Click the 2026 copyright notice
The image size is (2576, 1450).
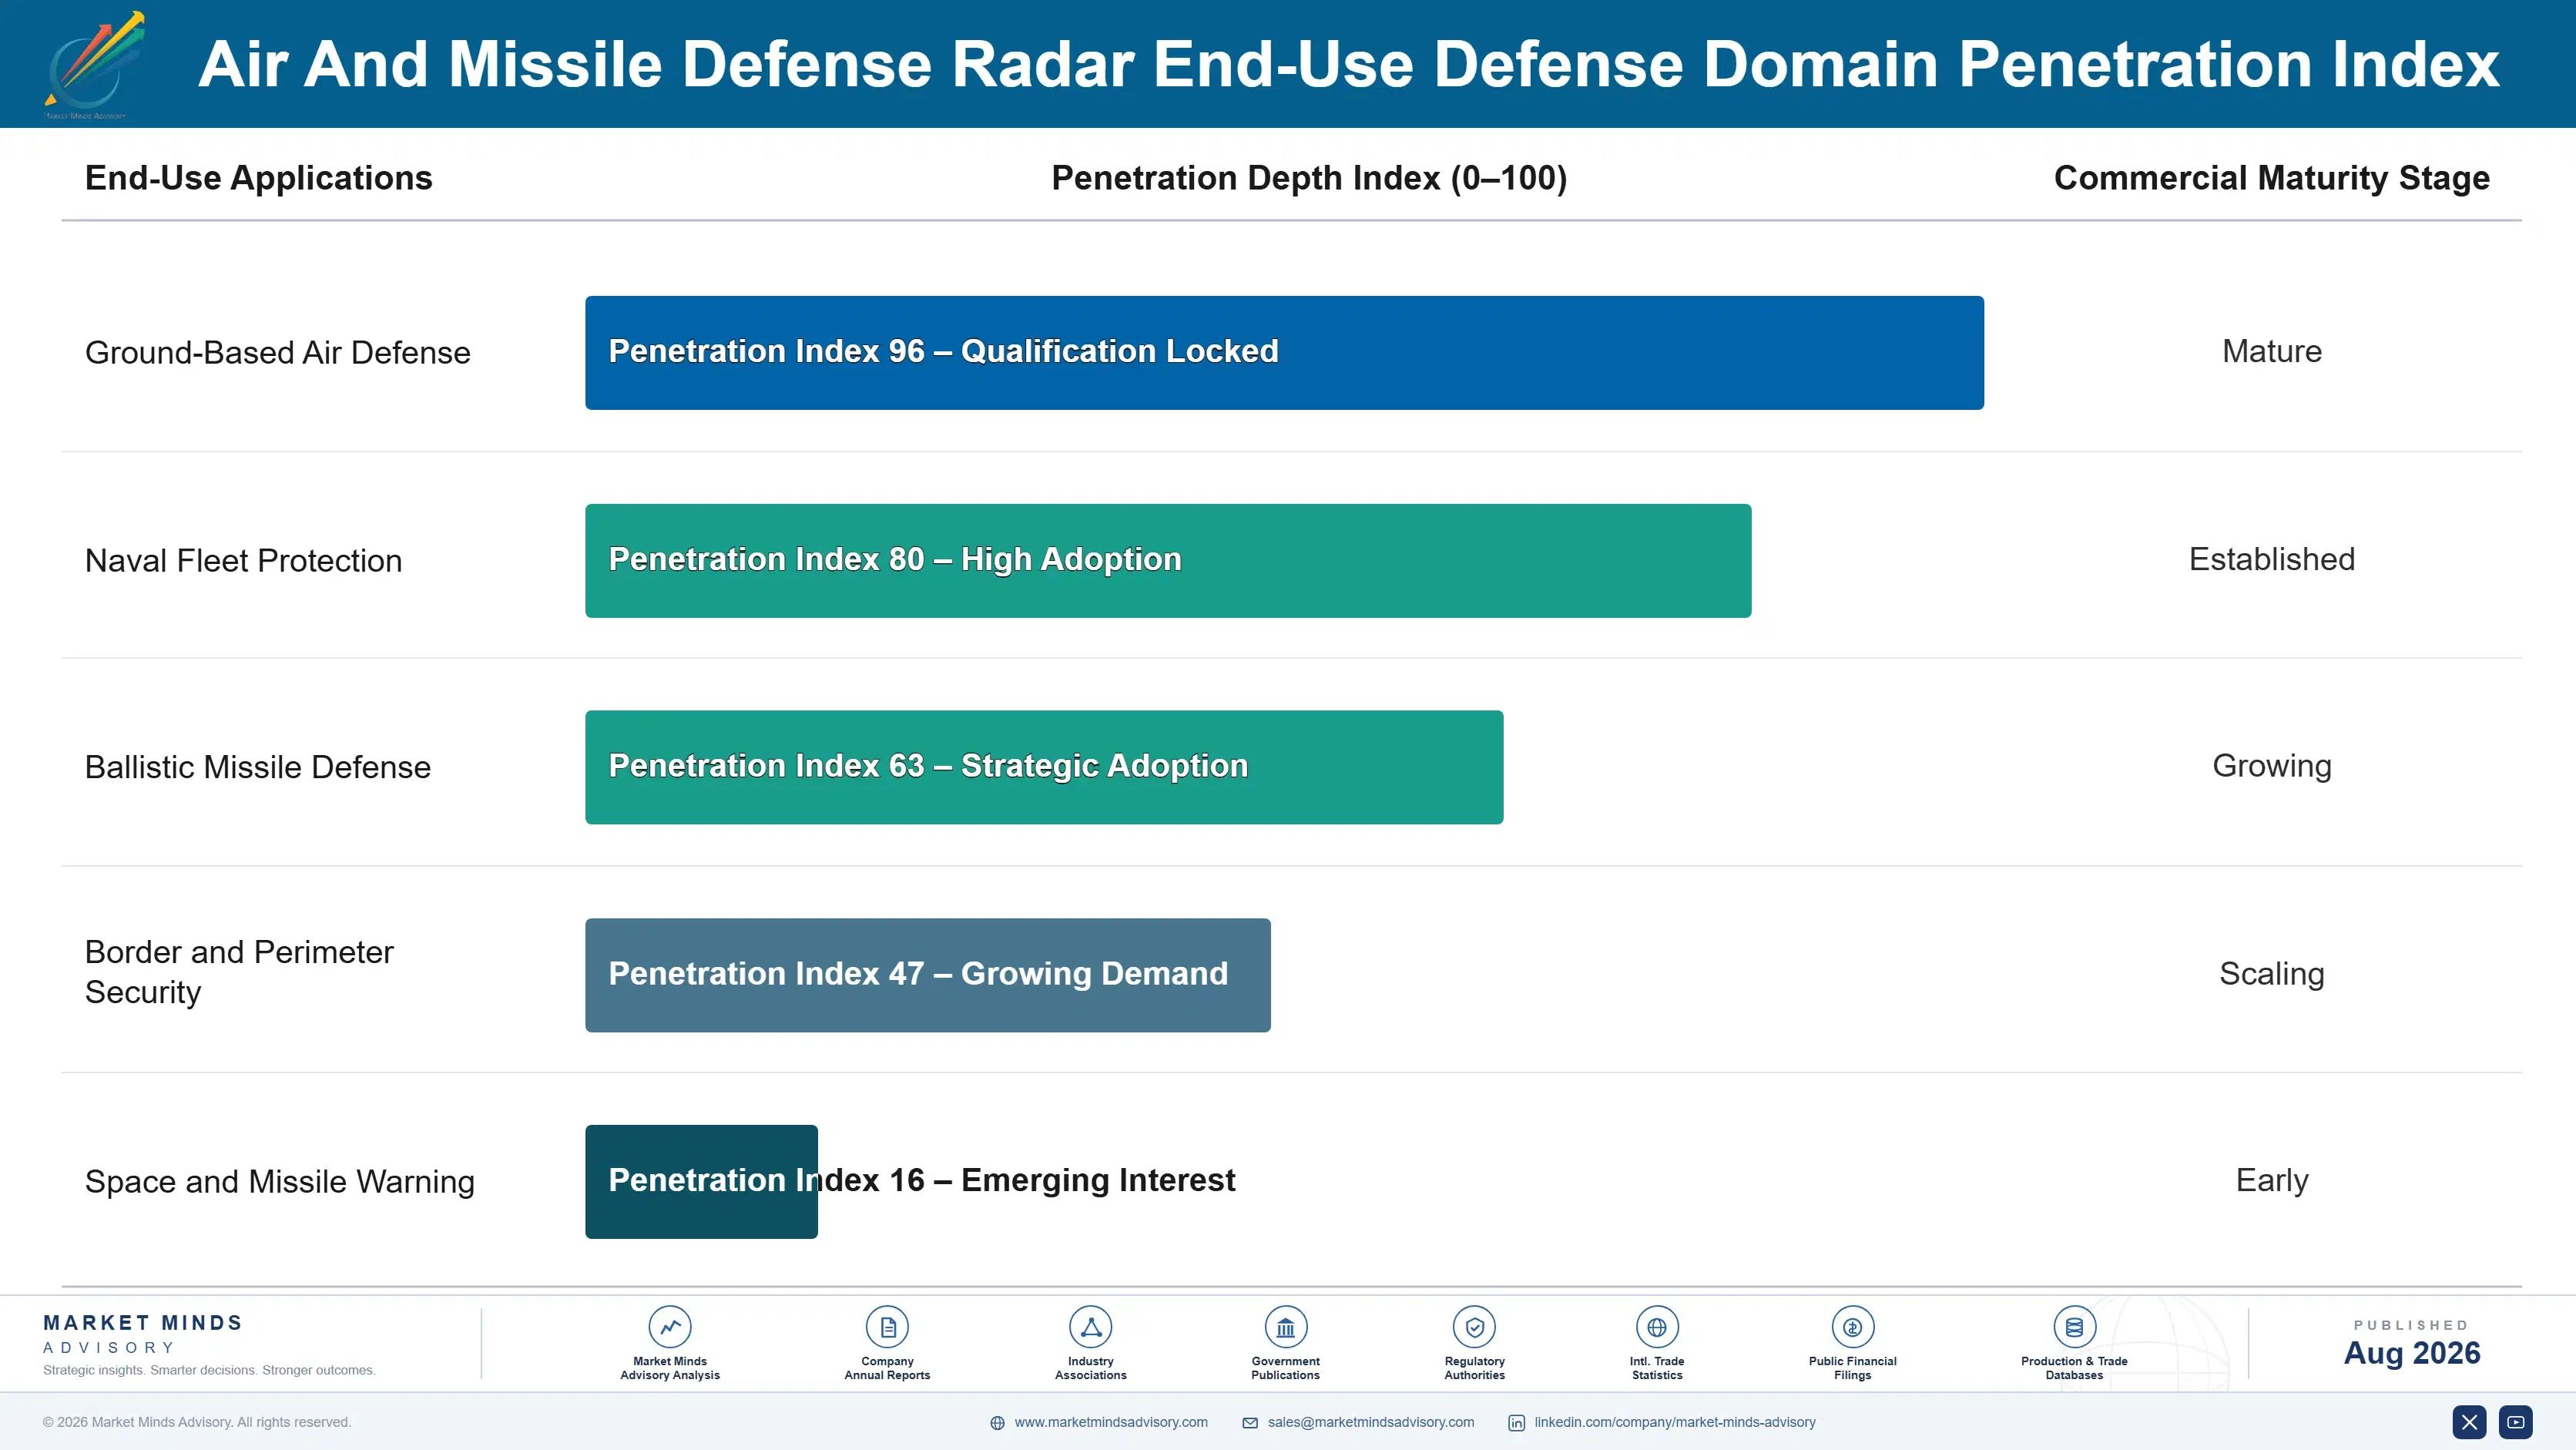point(197,1422)
